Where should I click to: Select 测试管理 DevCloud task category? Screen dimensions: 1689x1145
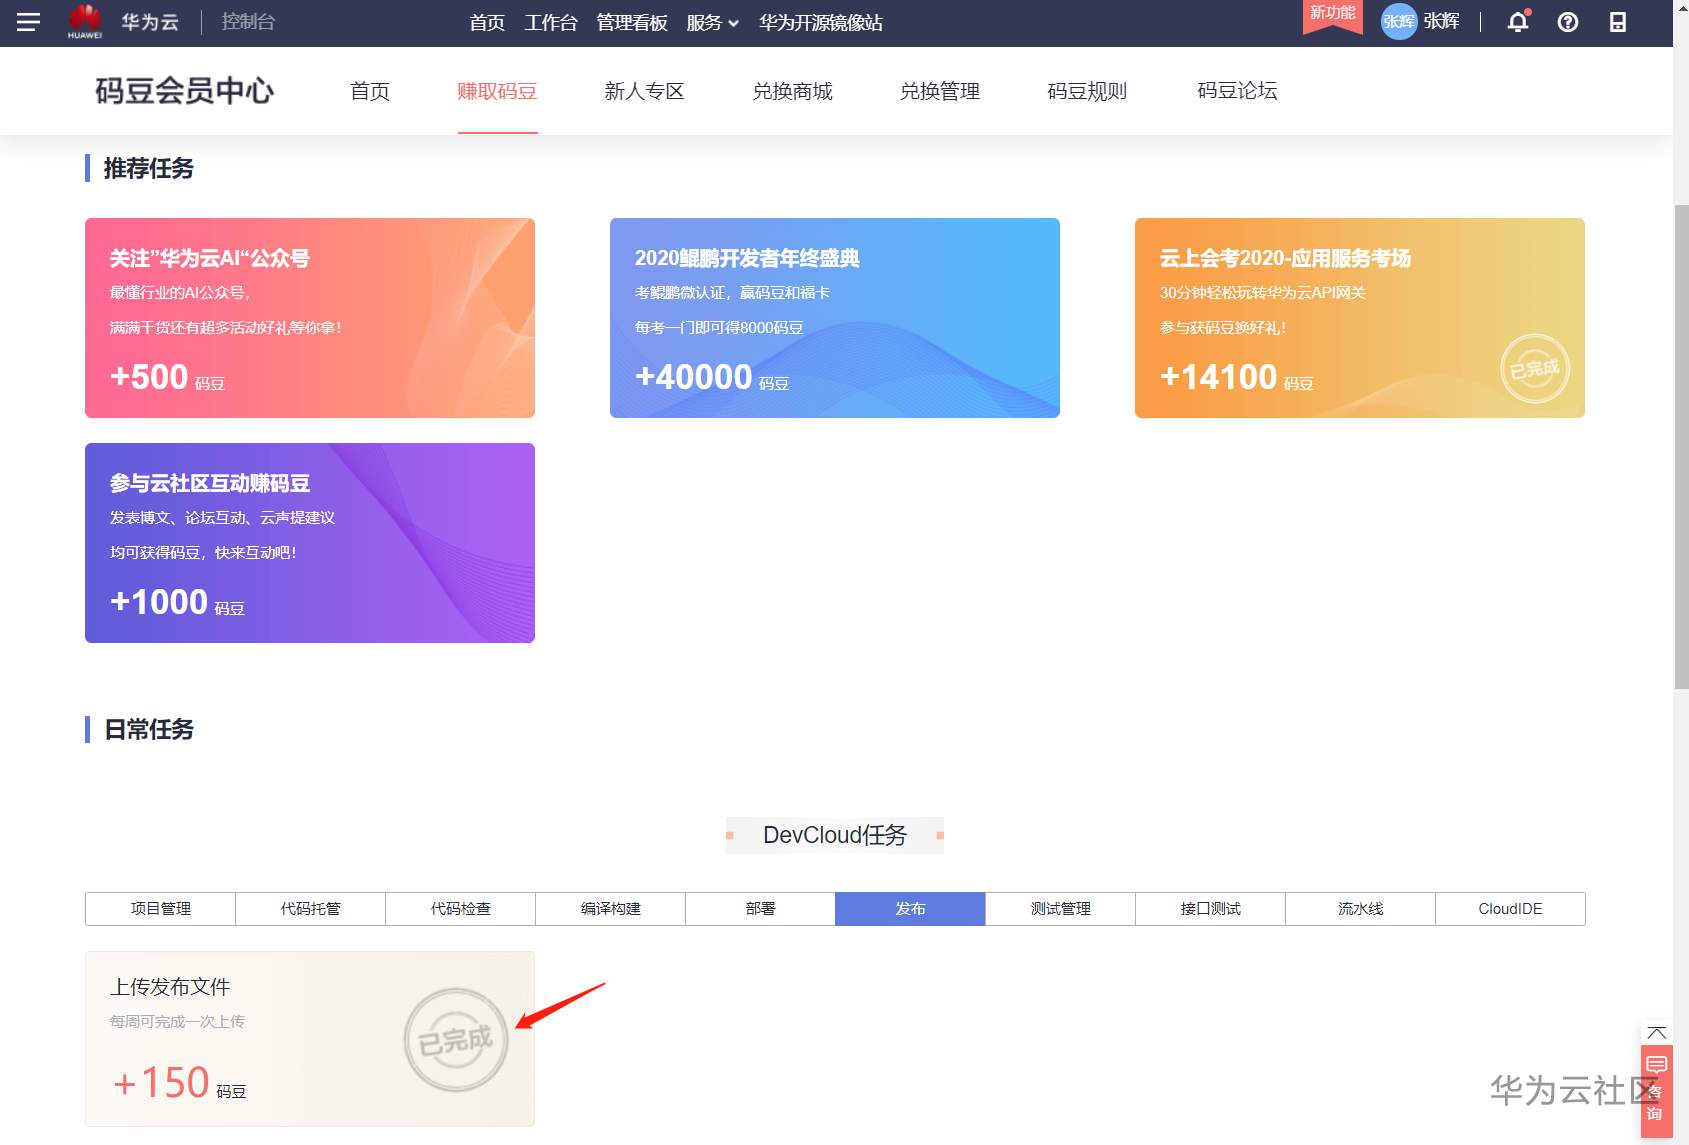(1061, 909)
